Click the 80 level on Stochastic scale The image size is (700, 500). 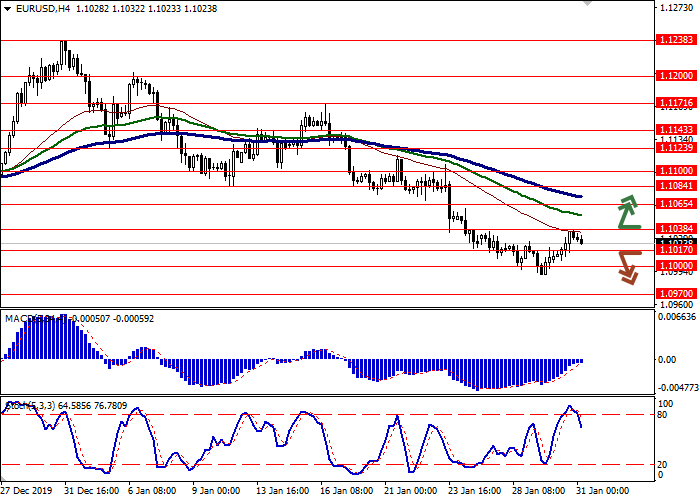click(660, 414)
